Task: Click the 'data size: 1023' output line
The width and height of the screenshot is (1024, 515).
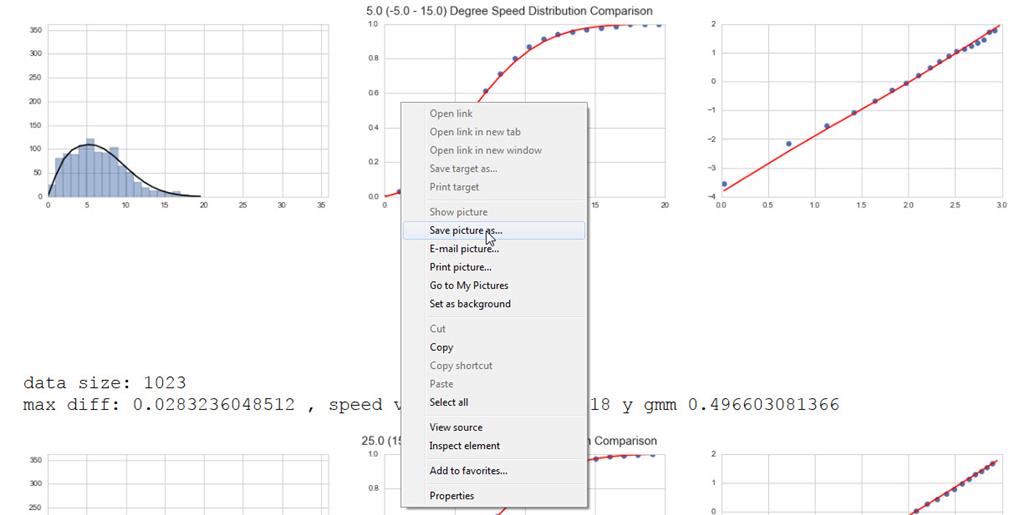Action: click(104, 382)
